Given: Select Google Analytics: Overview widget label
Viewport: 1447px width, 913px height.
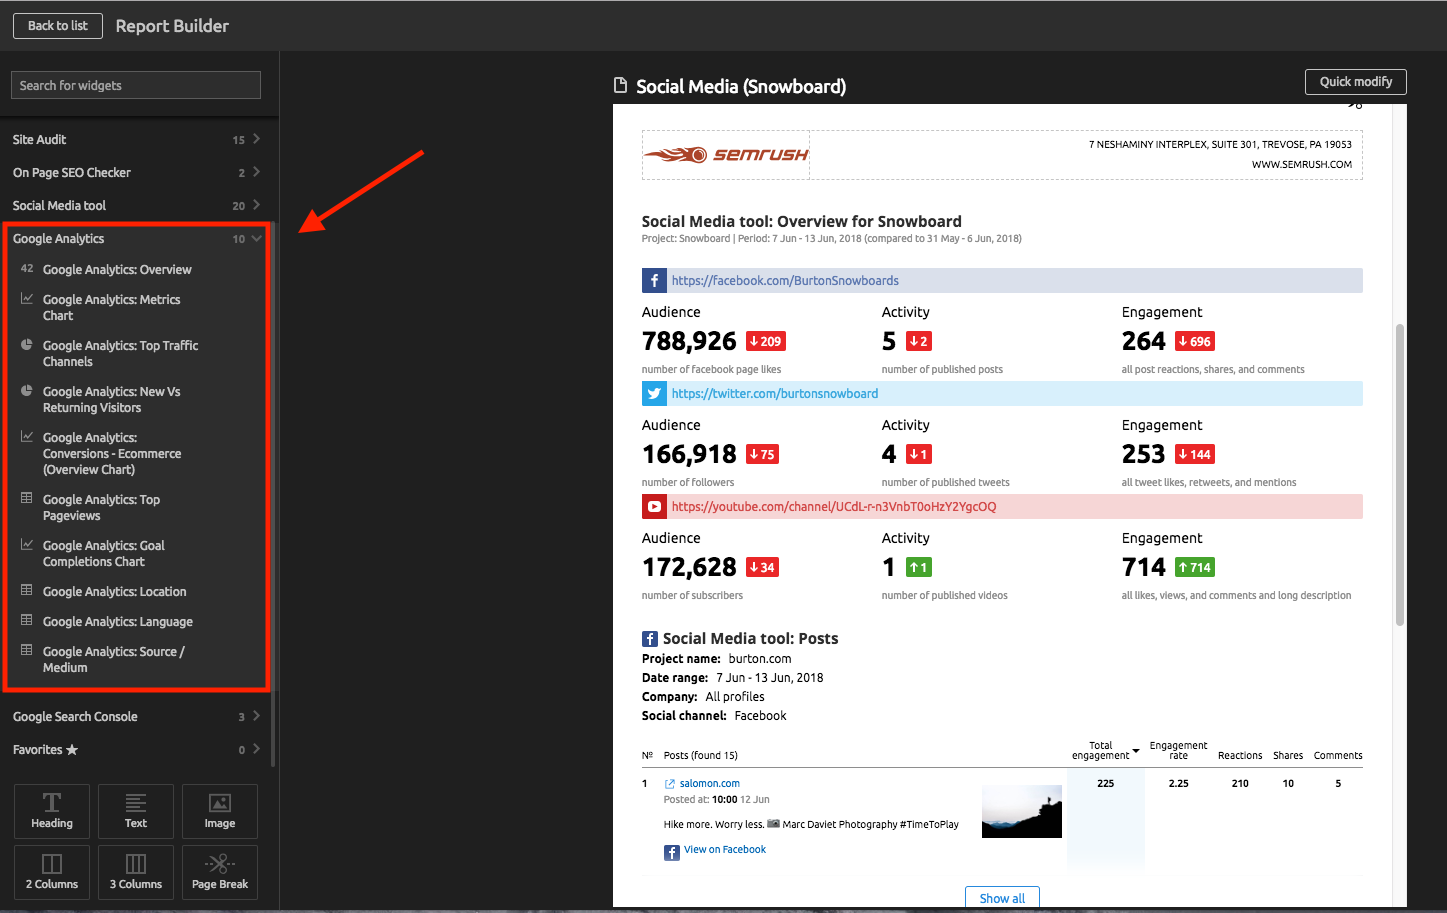Looking at the screenshot, I should coord(117,270).
